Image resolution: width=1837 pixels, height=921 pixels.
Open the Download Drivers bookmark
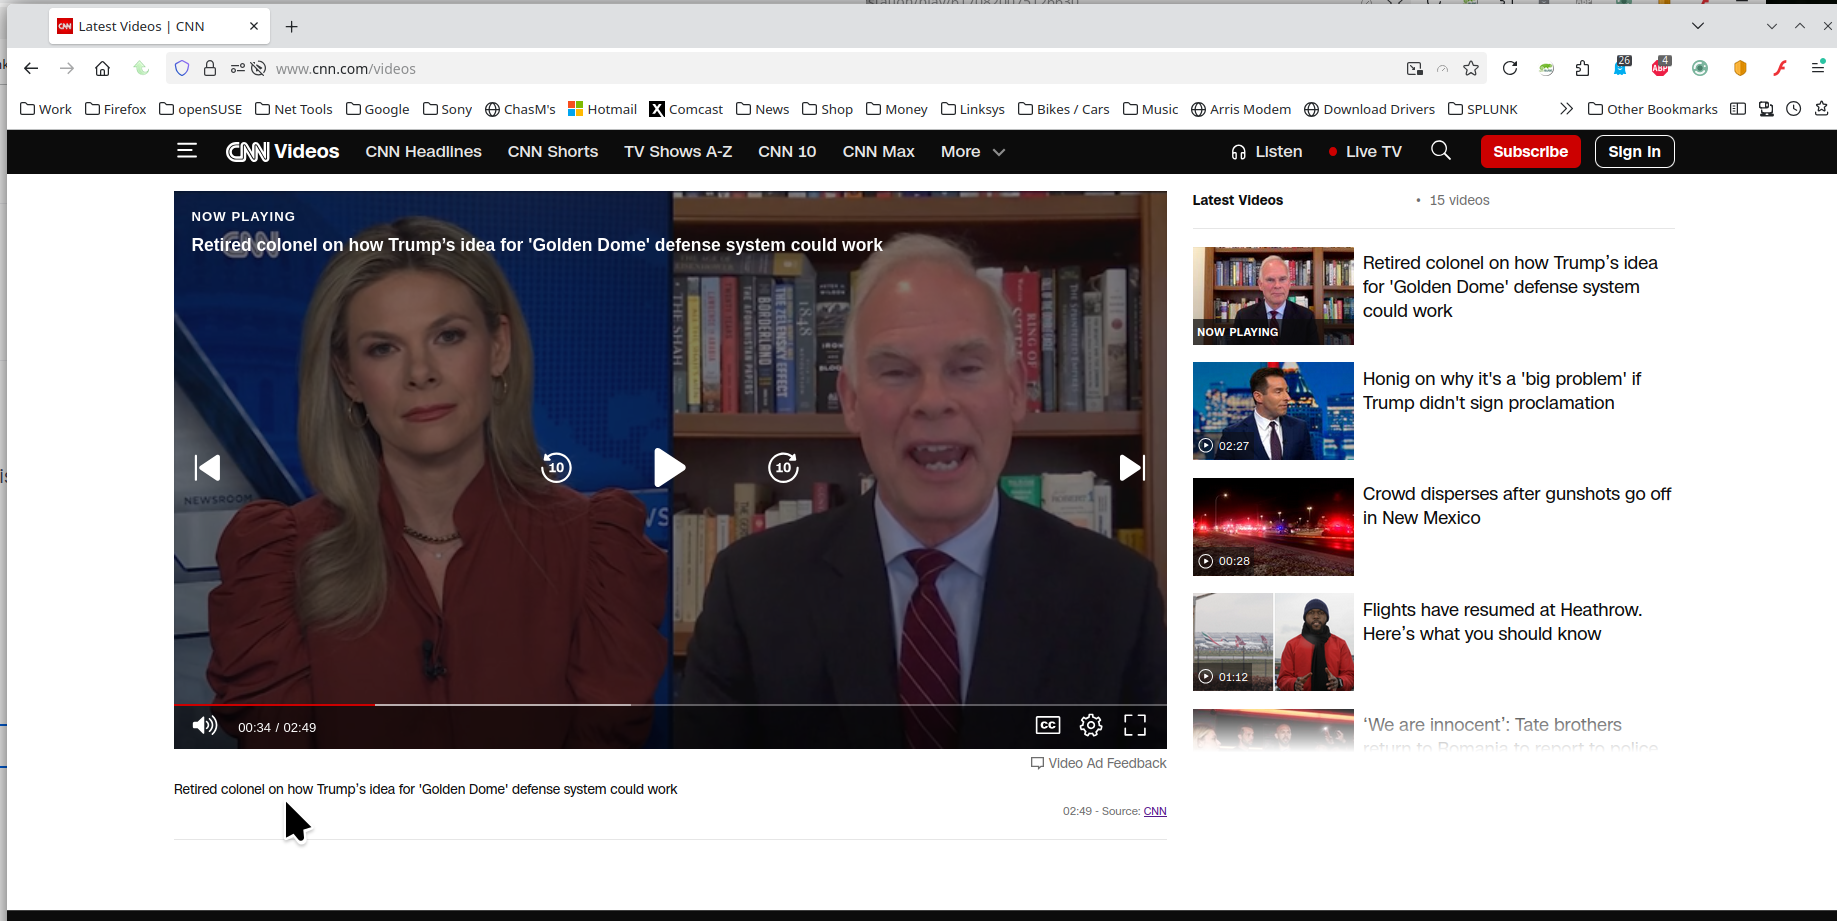tap(1369, 109)
